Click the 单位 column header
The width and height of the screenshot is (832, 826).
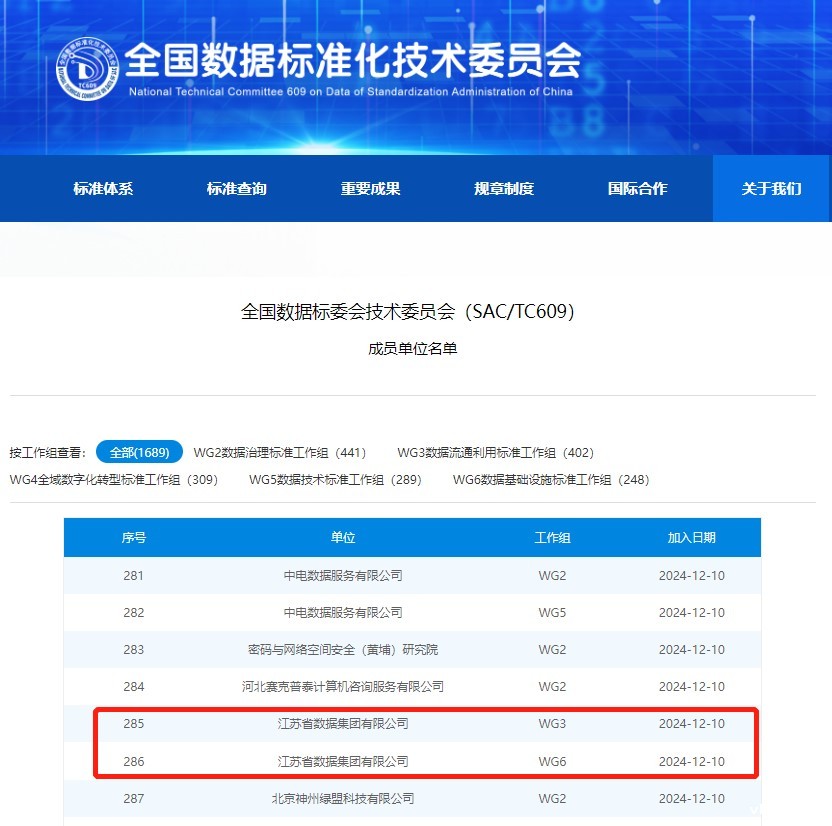coord(343,538)
